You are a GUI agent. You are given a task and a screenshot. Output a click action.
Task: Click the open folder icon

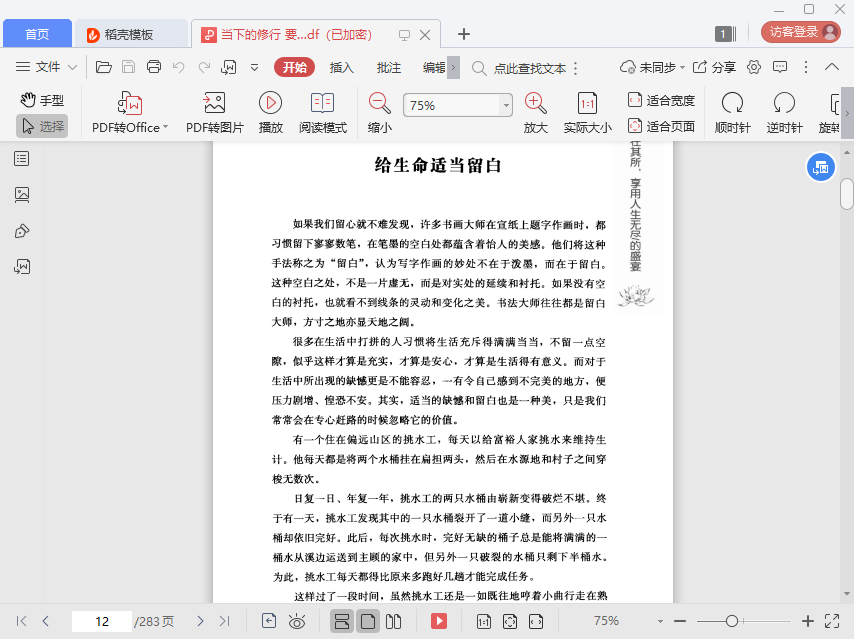pos(103,67)
